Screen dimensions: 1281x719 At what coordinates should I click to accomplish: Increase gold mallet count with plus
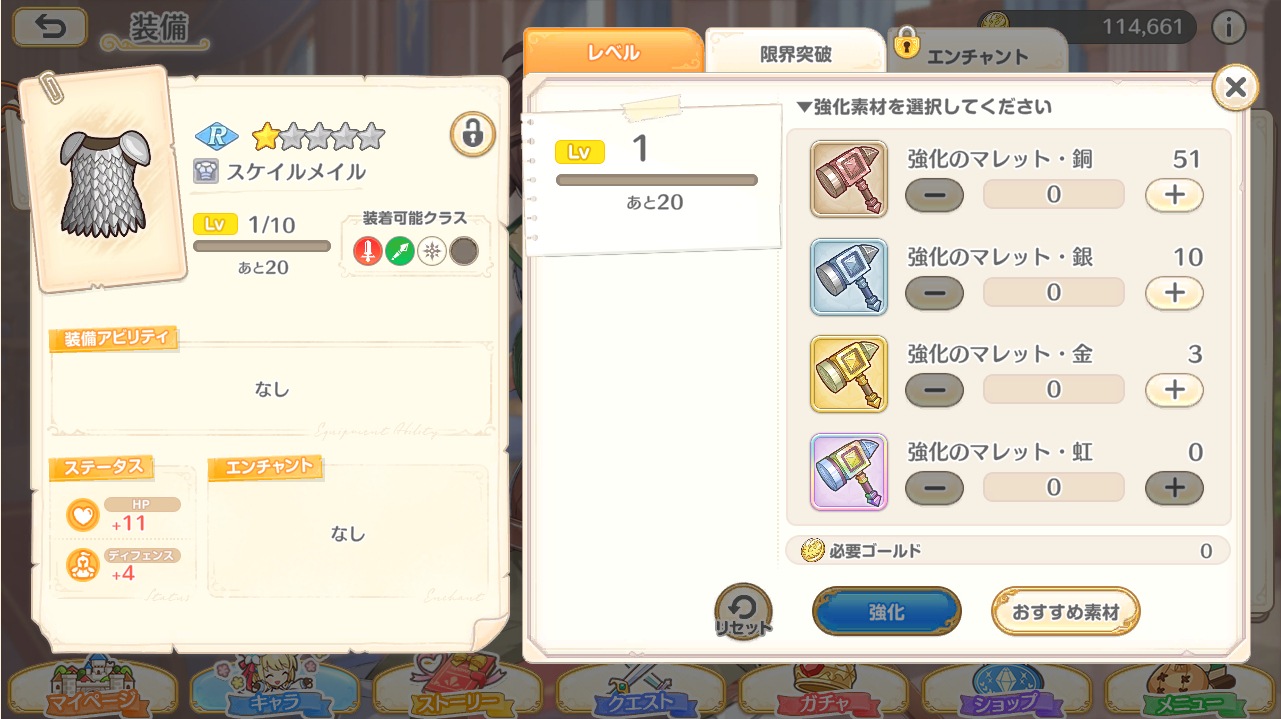click(1174, 390)
